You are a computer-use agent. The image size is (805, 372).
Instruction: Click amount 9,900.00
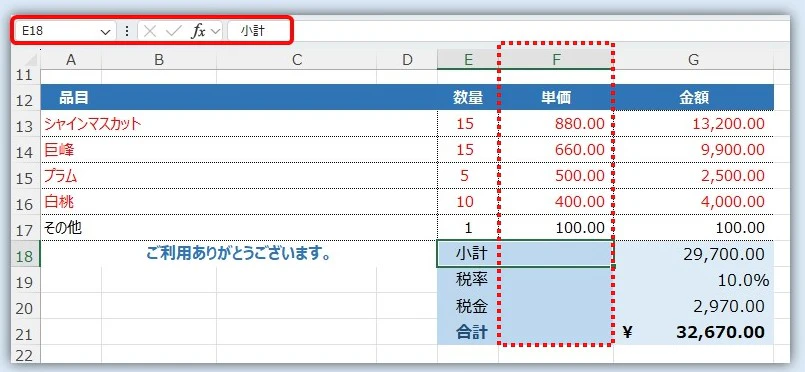693,149
